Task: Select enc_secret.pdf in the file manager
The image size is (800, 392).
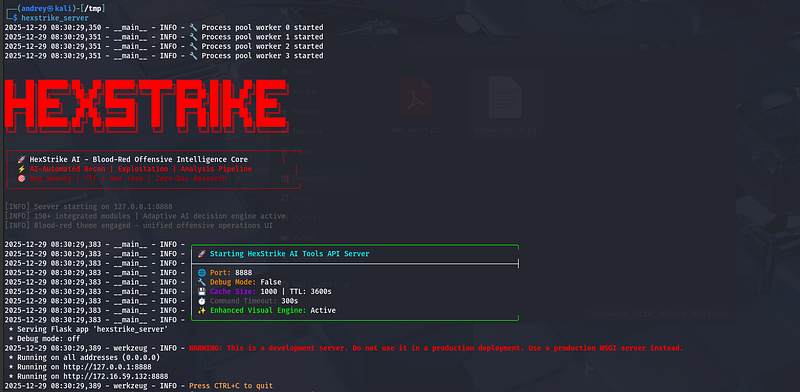Action: pyautogui.click(x=416, y=105)
